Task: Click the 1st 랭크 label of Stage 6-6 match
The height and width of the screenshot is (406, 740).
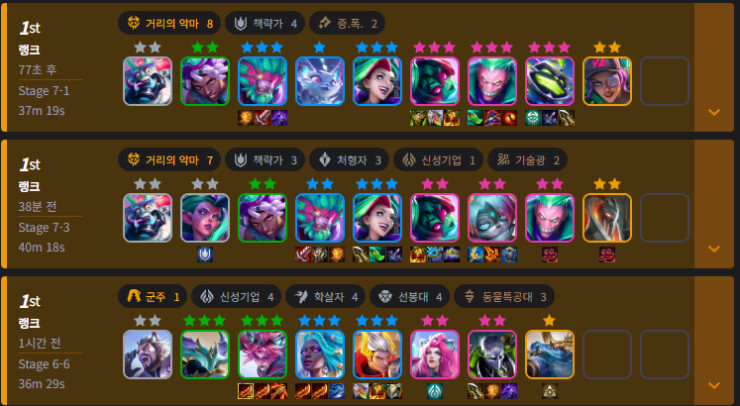Action: 30,312
